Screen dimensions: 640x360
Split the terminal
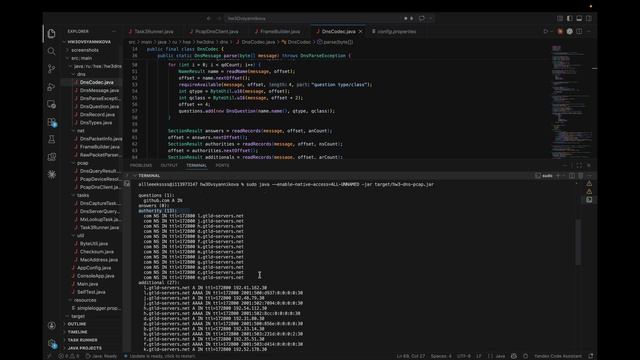click(x=572, y=176)
